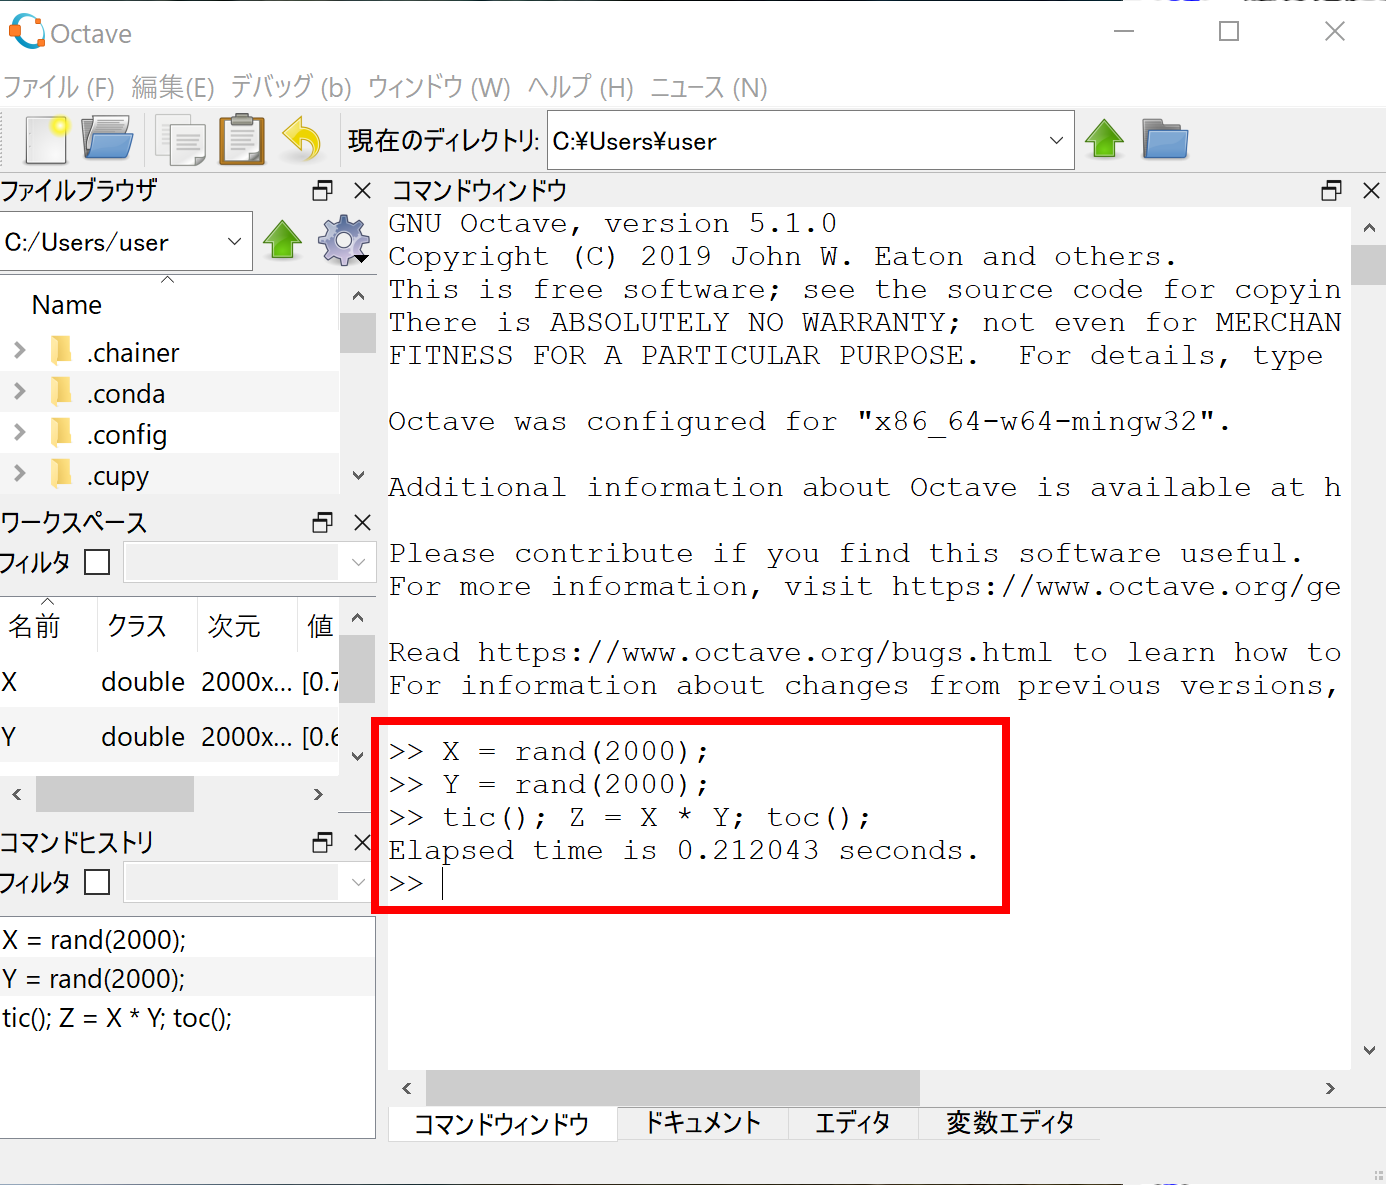Enable the コマンドヒストリ filter checkbox

click(x=97, y=882)
